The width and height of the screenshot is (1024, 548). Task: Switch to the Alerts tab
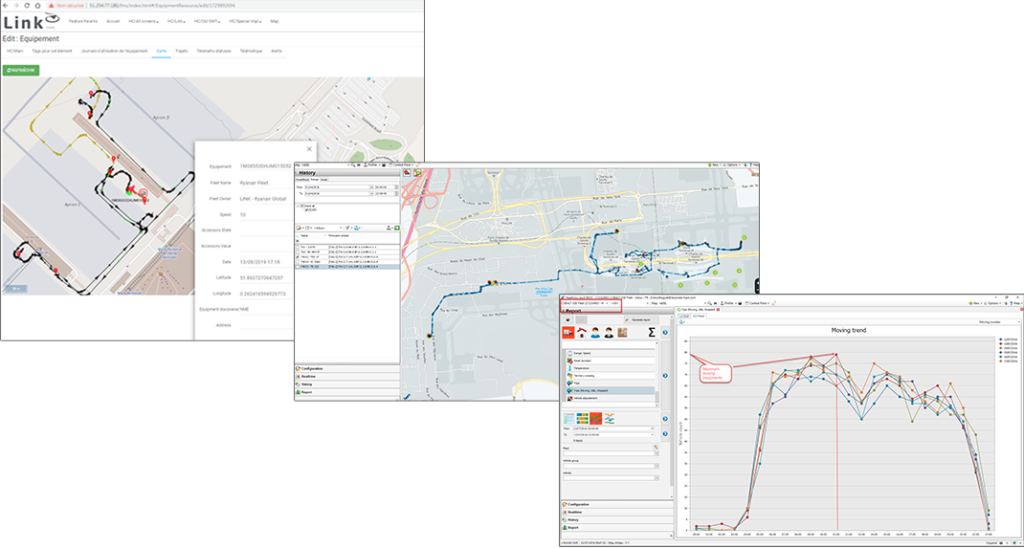click(277, 50)
